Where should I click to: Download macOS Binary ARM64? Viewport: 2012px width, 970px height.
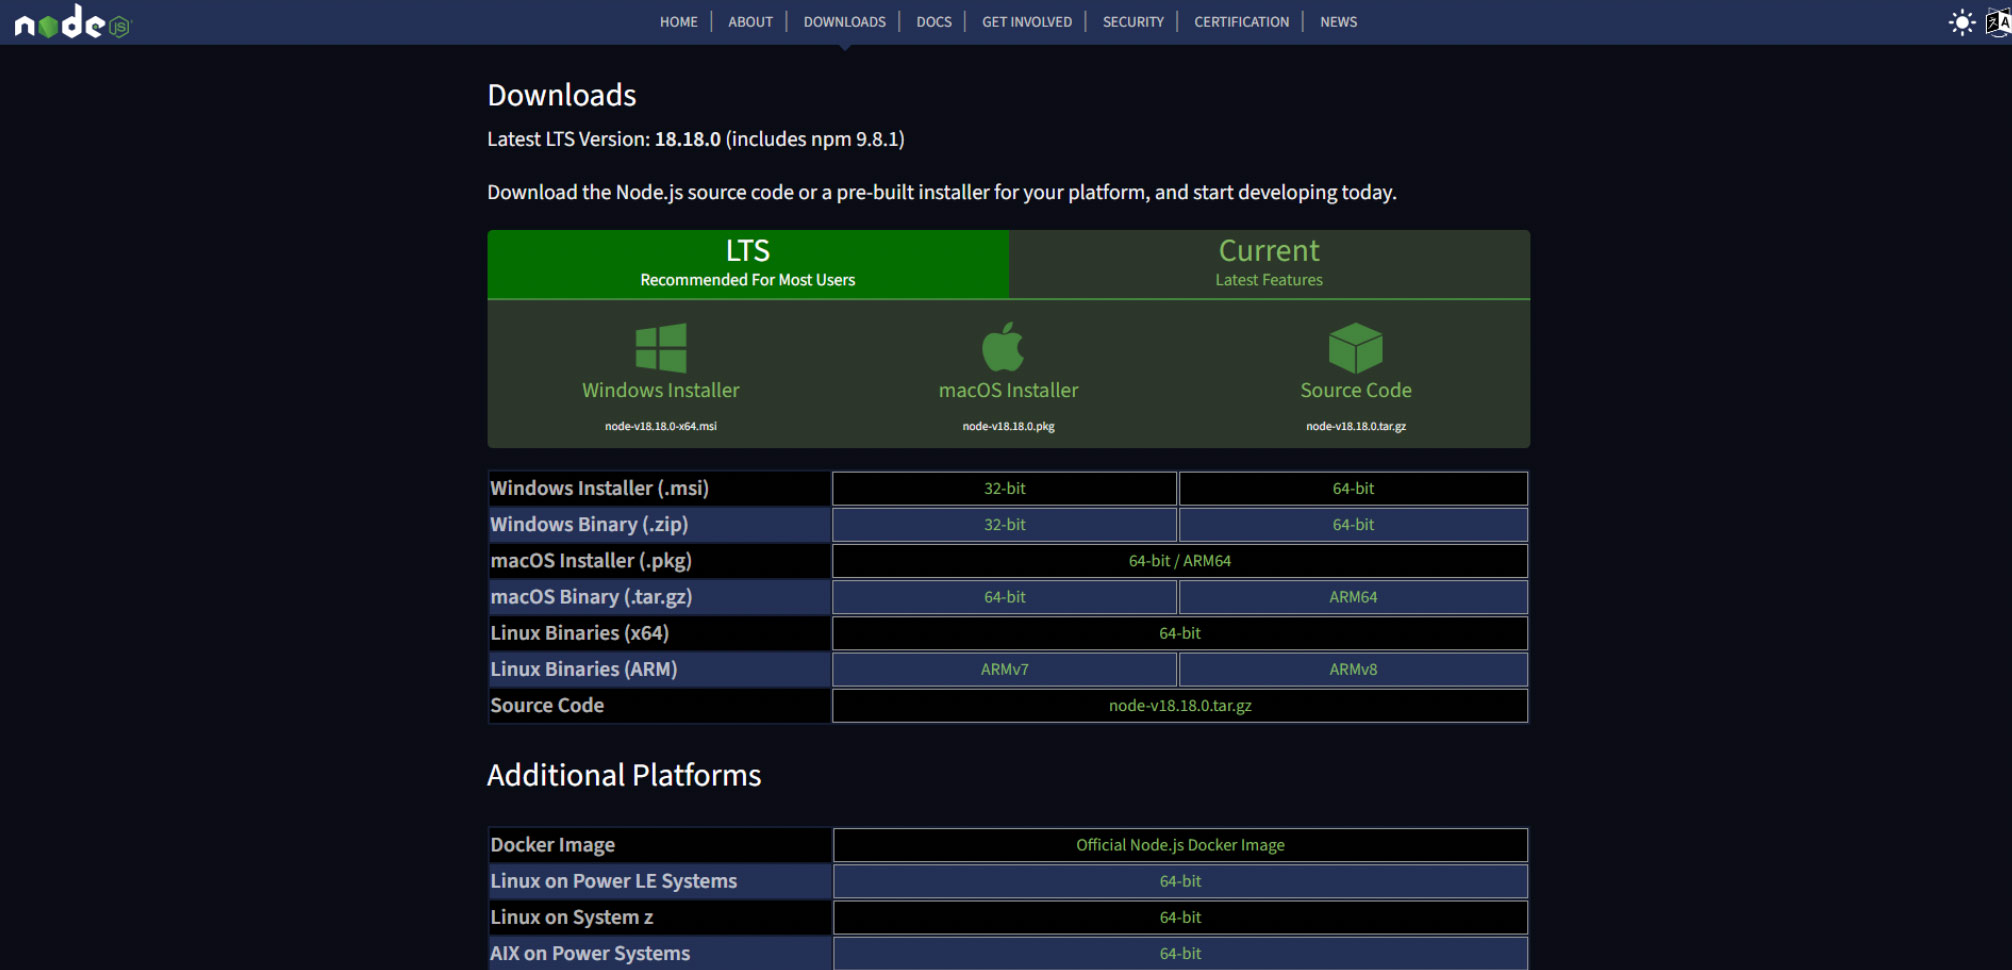coord(1353,597)
